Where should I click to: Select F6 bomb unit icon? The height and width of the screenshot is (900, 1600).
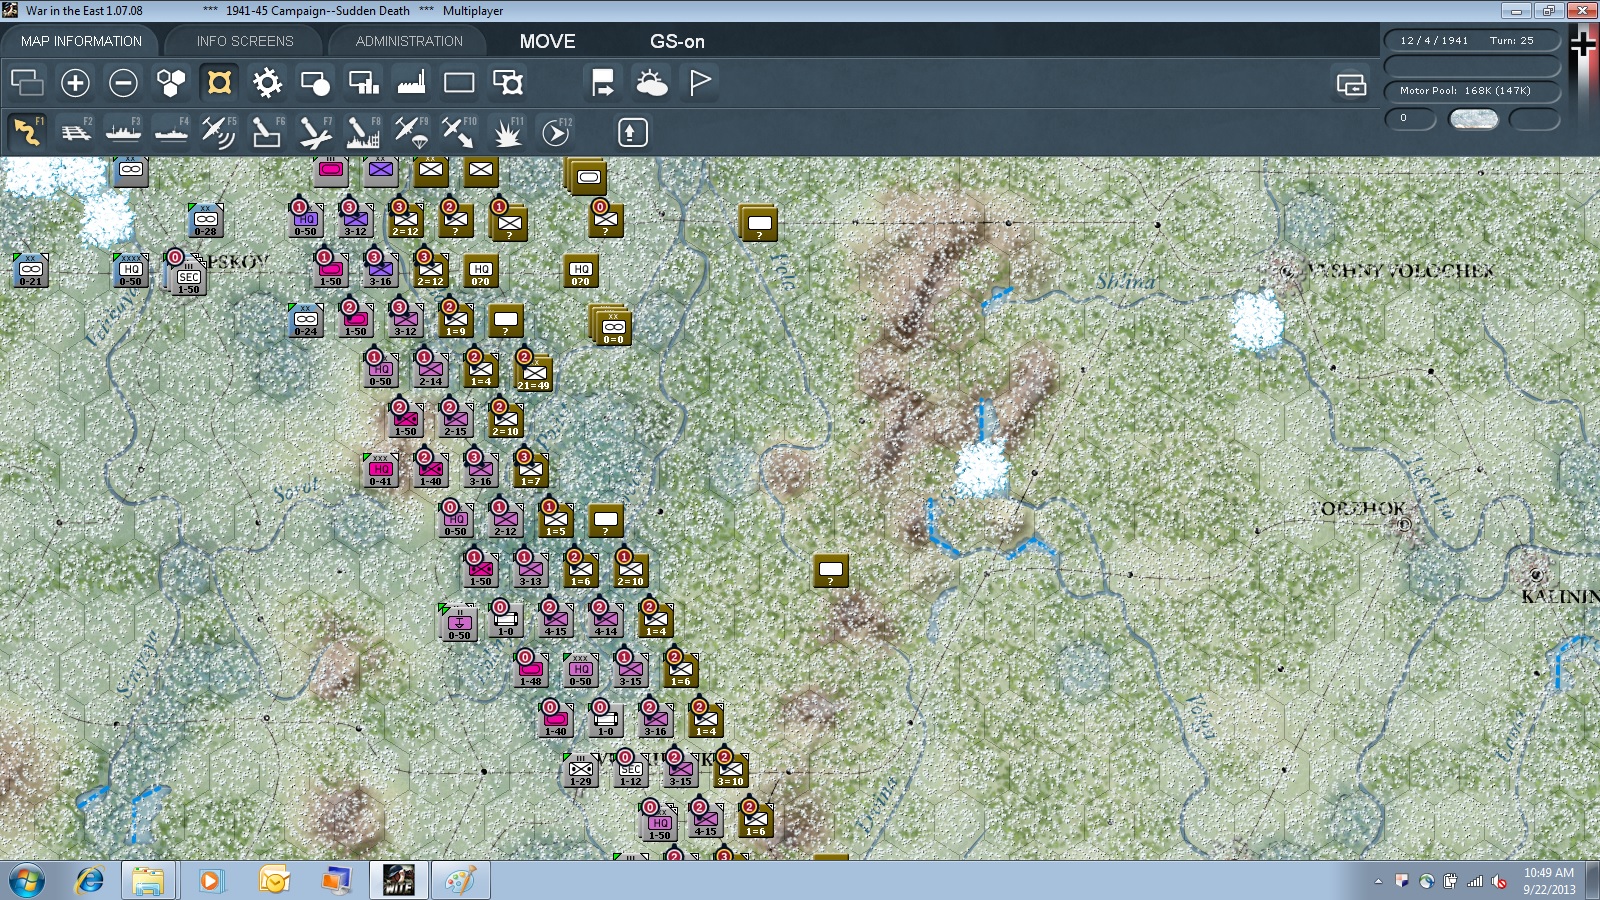[267, 132]
